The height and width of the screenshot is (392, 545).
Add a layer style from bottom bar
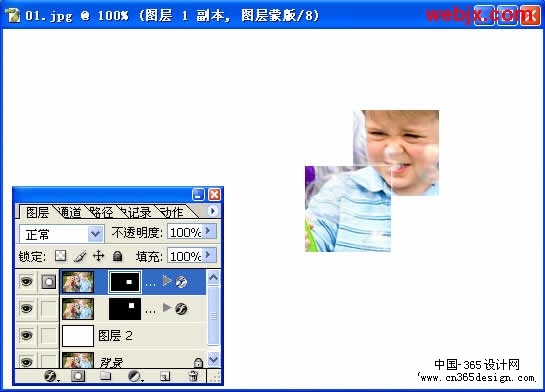pos(51,376)
